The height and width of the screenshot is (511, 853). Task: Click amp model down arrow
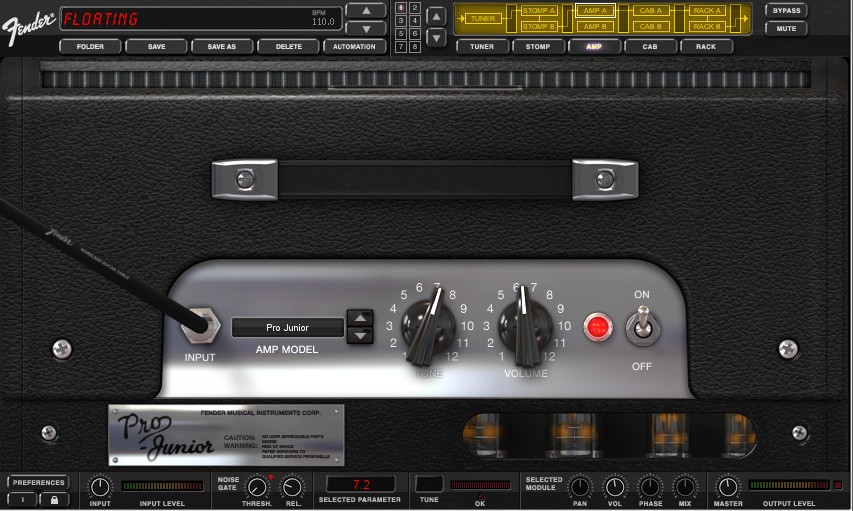click(360, 336)
